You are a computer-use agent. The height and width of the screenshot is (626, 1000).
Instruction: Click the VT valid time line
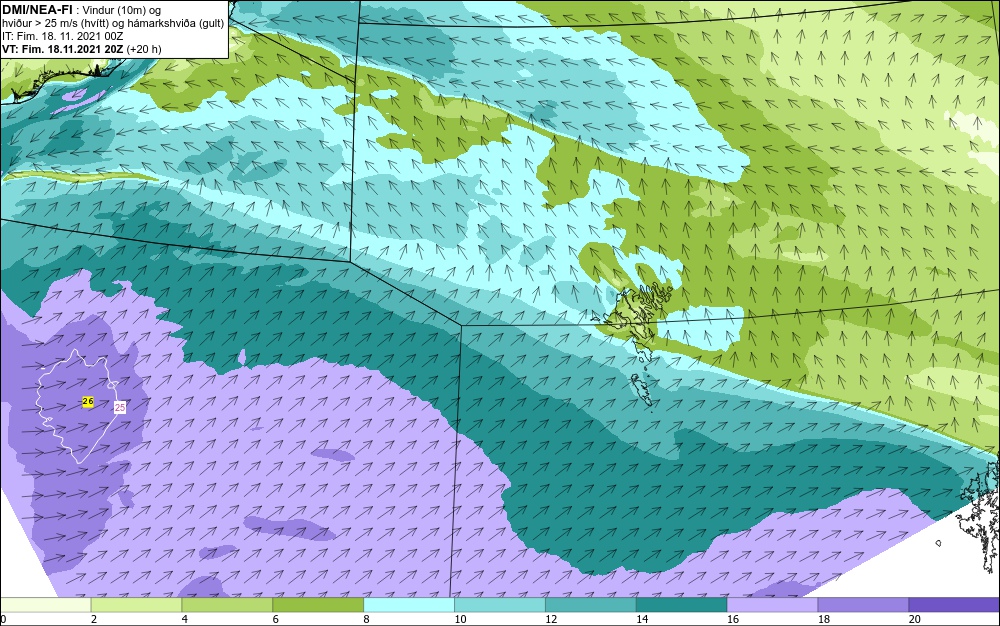pos(82,49)
